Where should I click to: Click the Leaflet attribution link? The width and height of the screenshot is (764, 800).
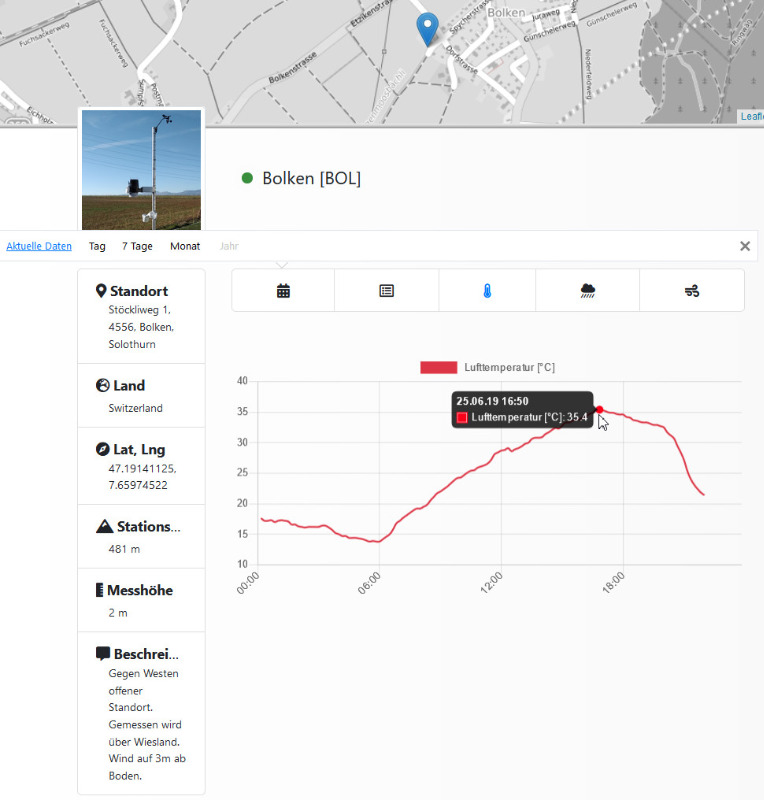coord(751,117)
